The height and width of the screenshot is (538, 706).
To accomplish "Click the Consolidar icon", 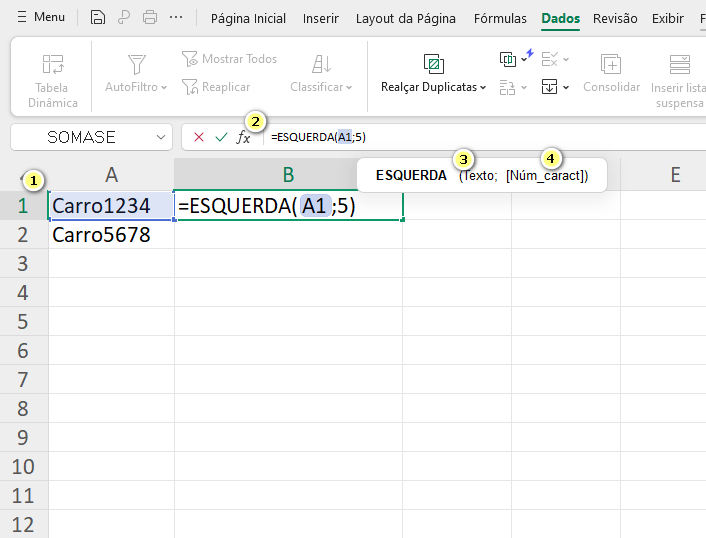I will pos(611,65).
